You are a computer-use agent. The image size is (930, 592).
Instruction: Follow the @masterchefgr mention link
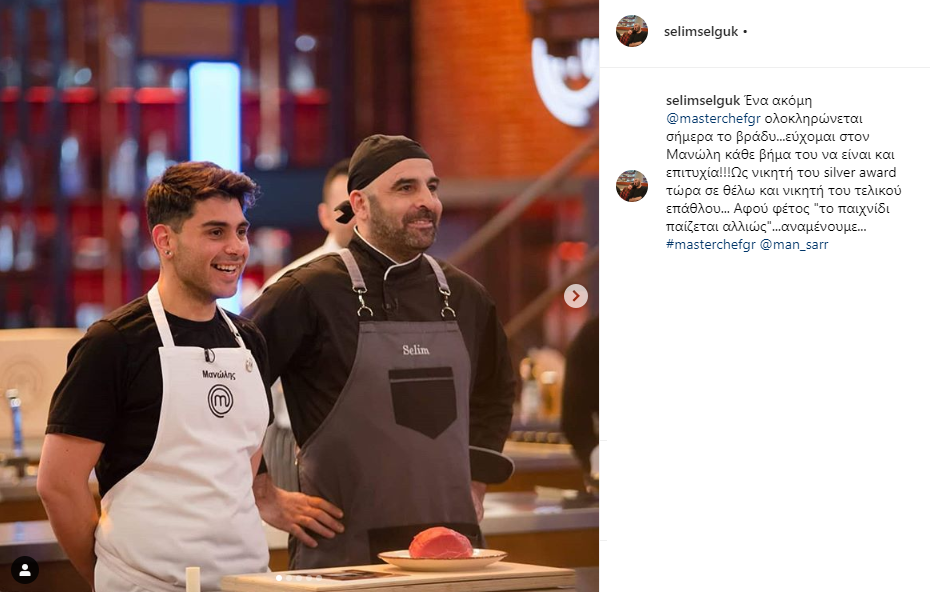point(713,118)
